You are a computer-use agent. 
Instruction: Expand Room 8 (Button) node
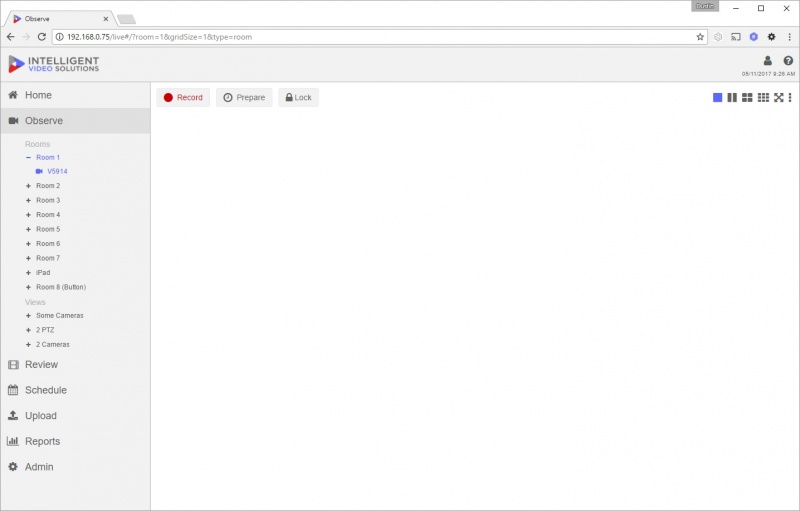[x=29, y=287]
